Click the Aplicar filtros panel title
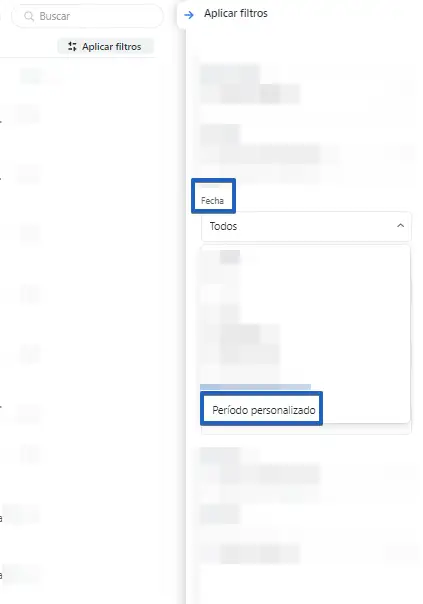 236,13
